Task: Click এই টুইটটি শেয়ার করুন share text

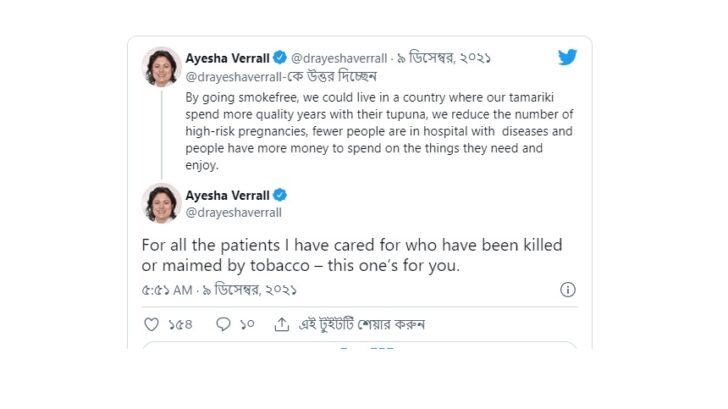Action: pos(362,324)
